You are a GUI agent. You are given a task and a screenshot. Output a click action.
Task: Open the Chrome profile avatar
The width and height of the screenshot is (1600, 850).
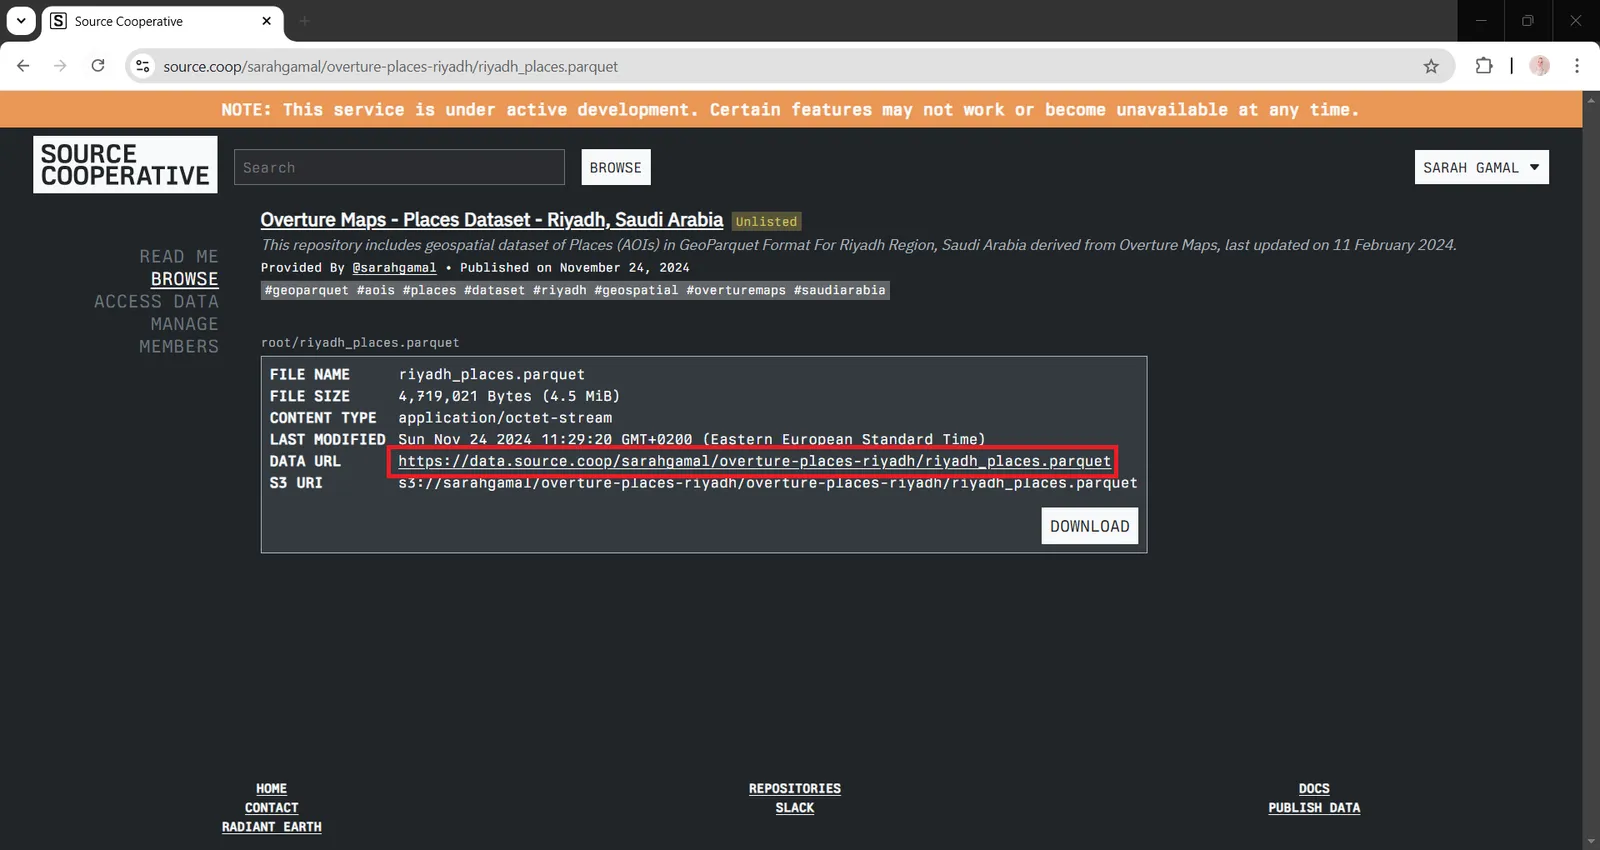pos(1540,66)
